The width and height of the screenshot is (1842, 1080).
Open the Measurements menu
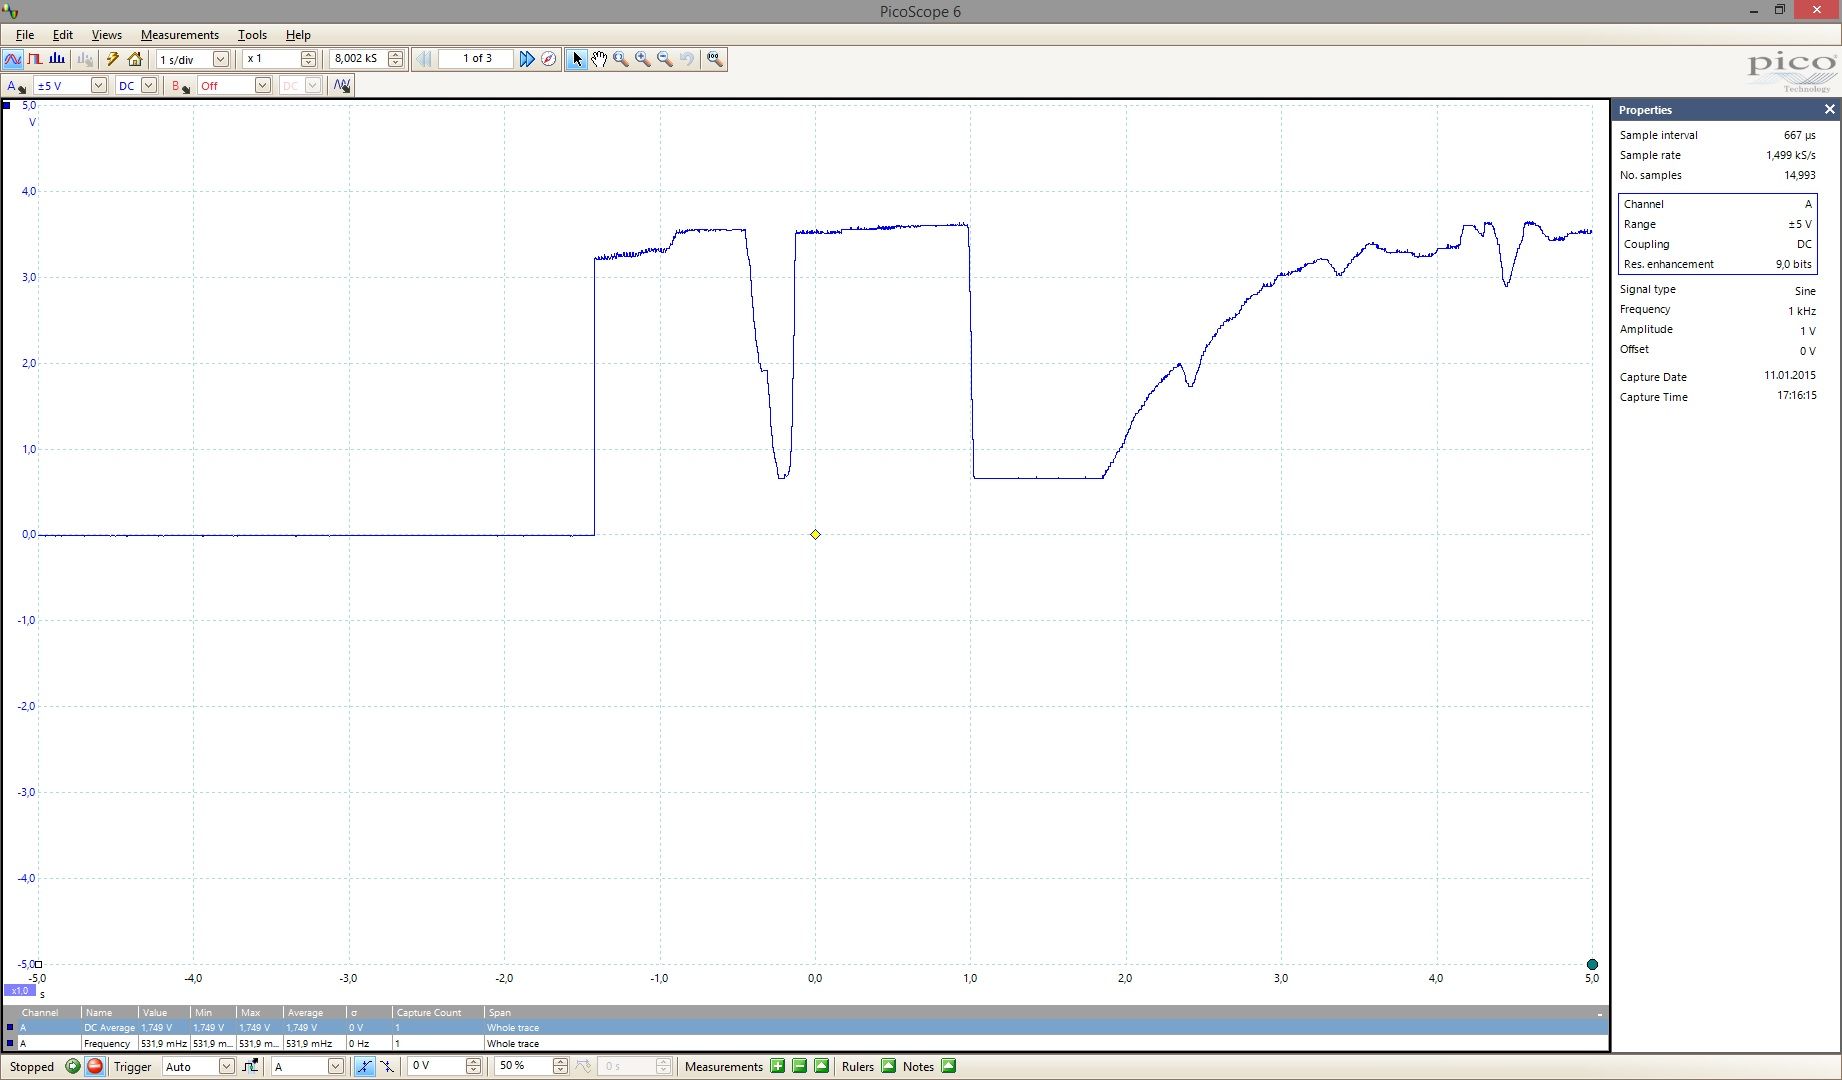[179, 34]
